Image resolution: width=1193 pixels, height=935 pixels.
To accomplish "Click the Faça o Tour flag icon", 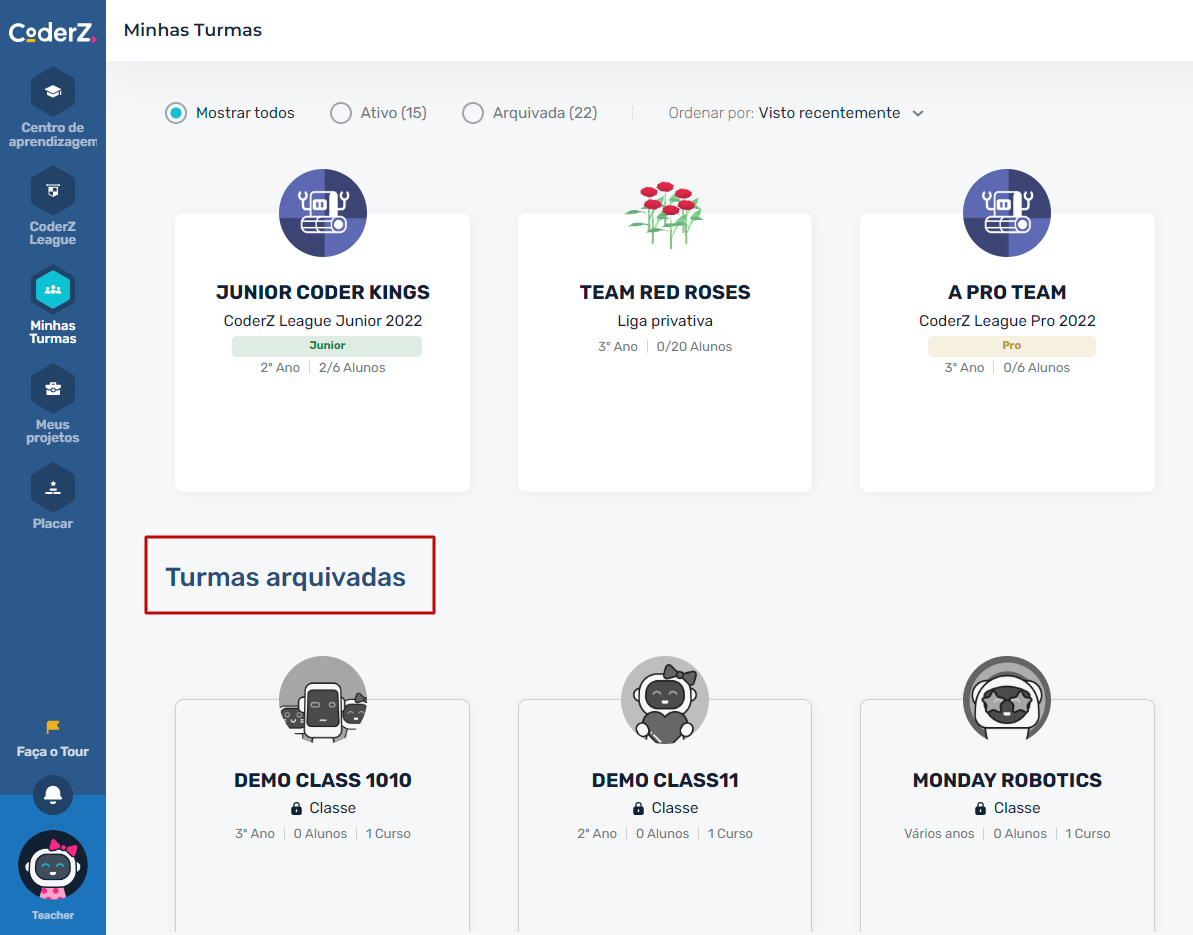I will pyautogui.click(x=52, y=727).
